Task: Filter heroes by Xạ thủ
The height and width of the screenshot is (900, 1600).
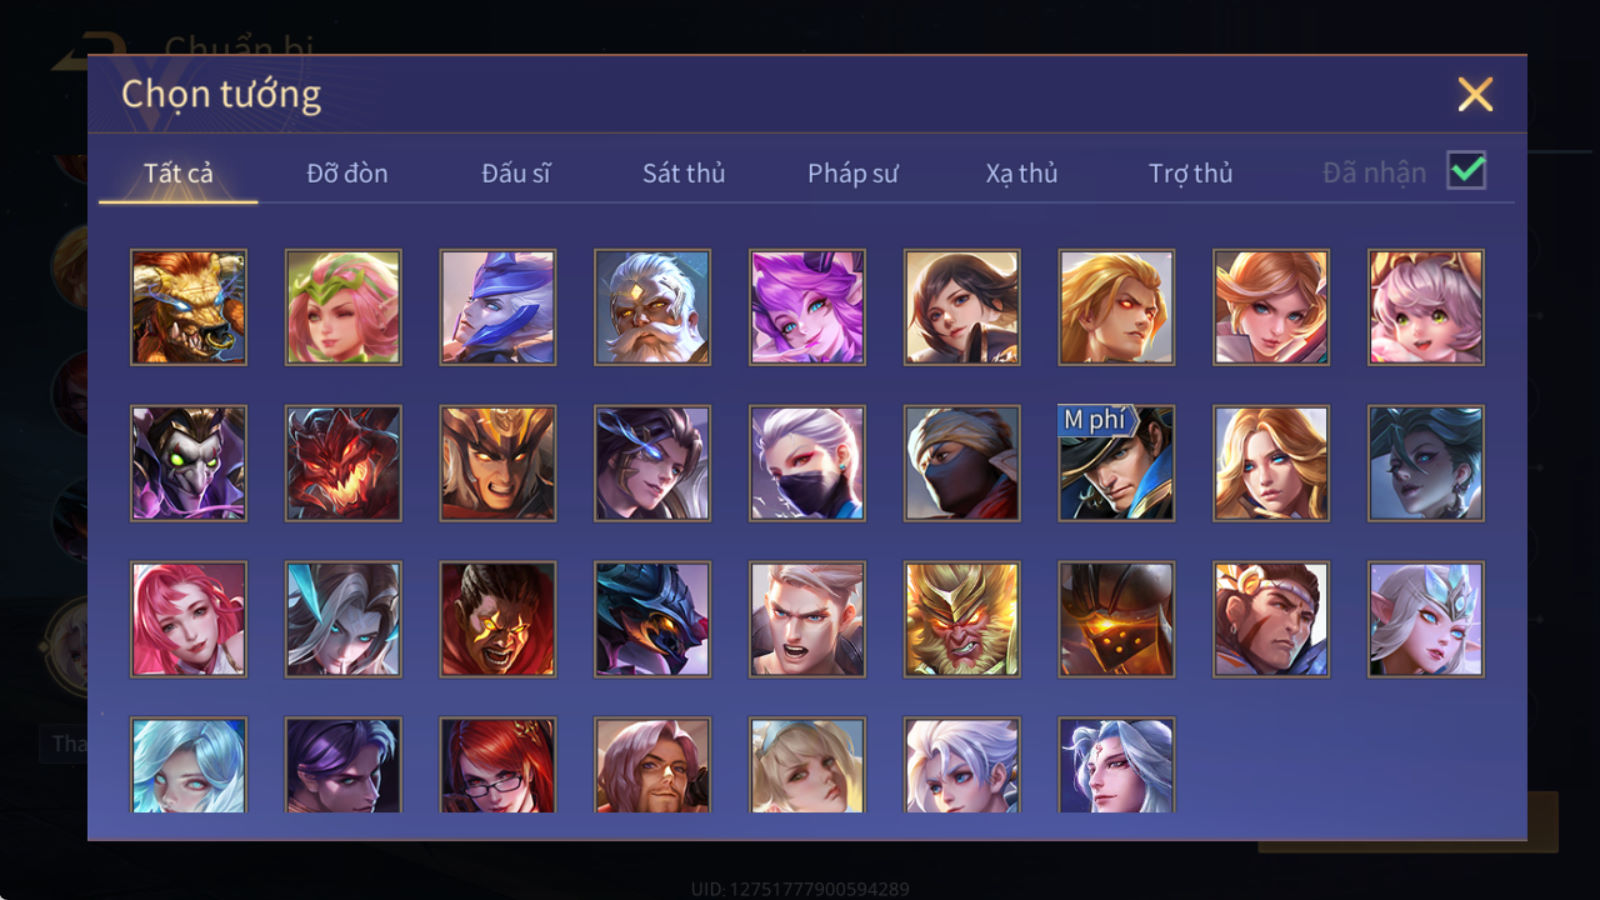Action: pos(1021,173)
